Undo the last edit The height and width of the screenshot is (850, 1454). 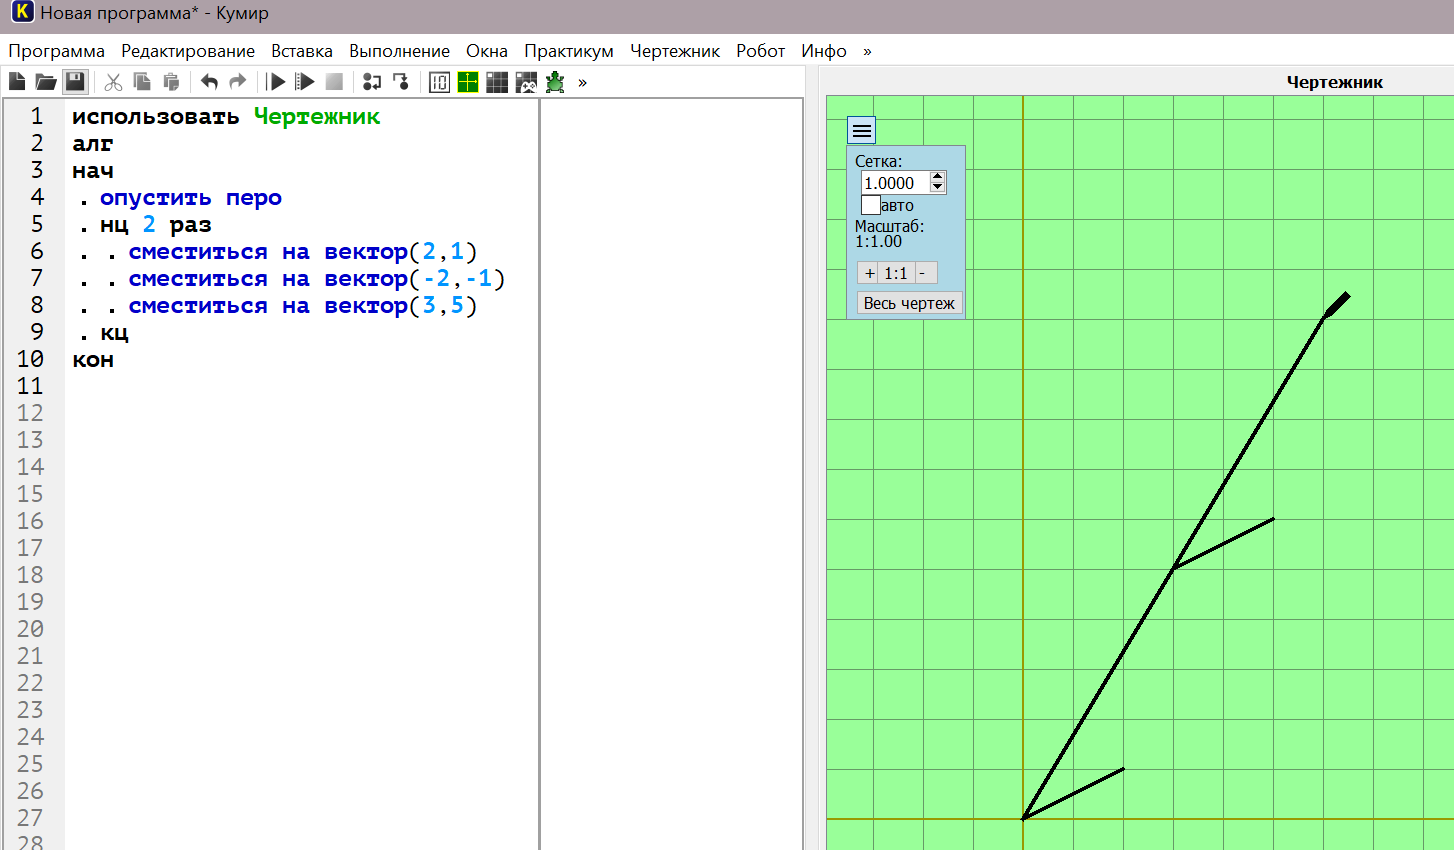209,82
